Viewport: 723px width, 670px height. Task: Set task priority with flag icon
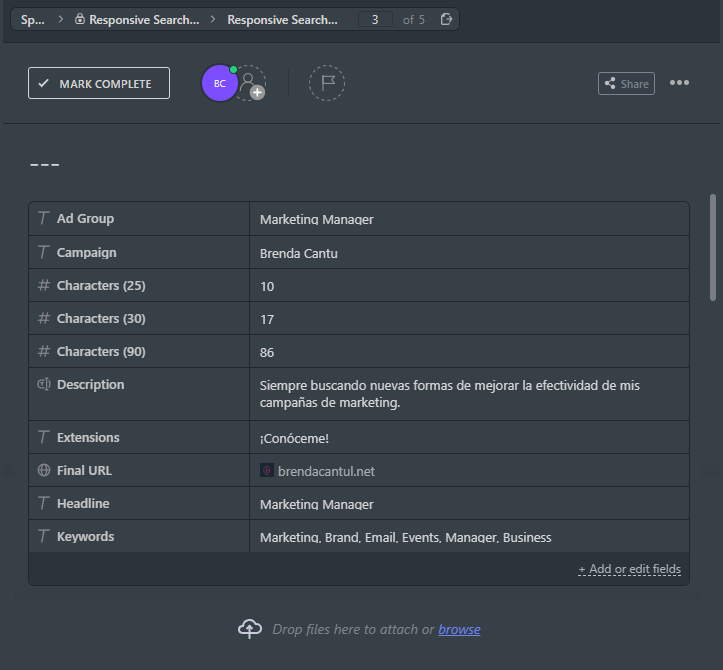coord(327,84)
